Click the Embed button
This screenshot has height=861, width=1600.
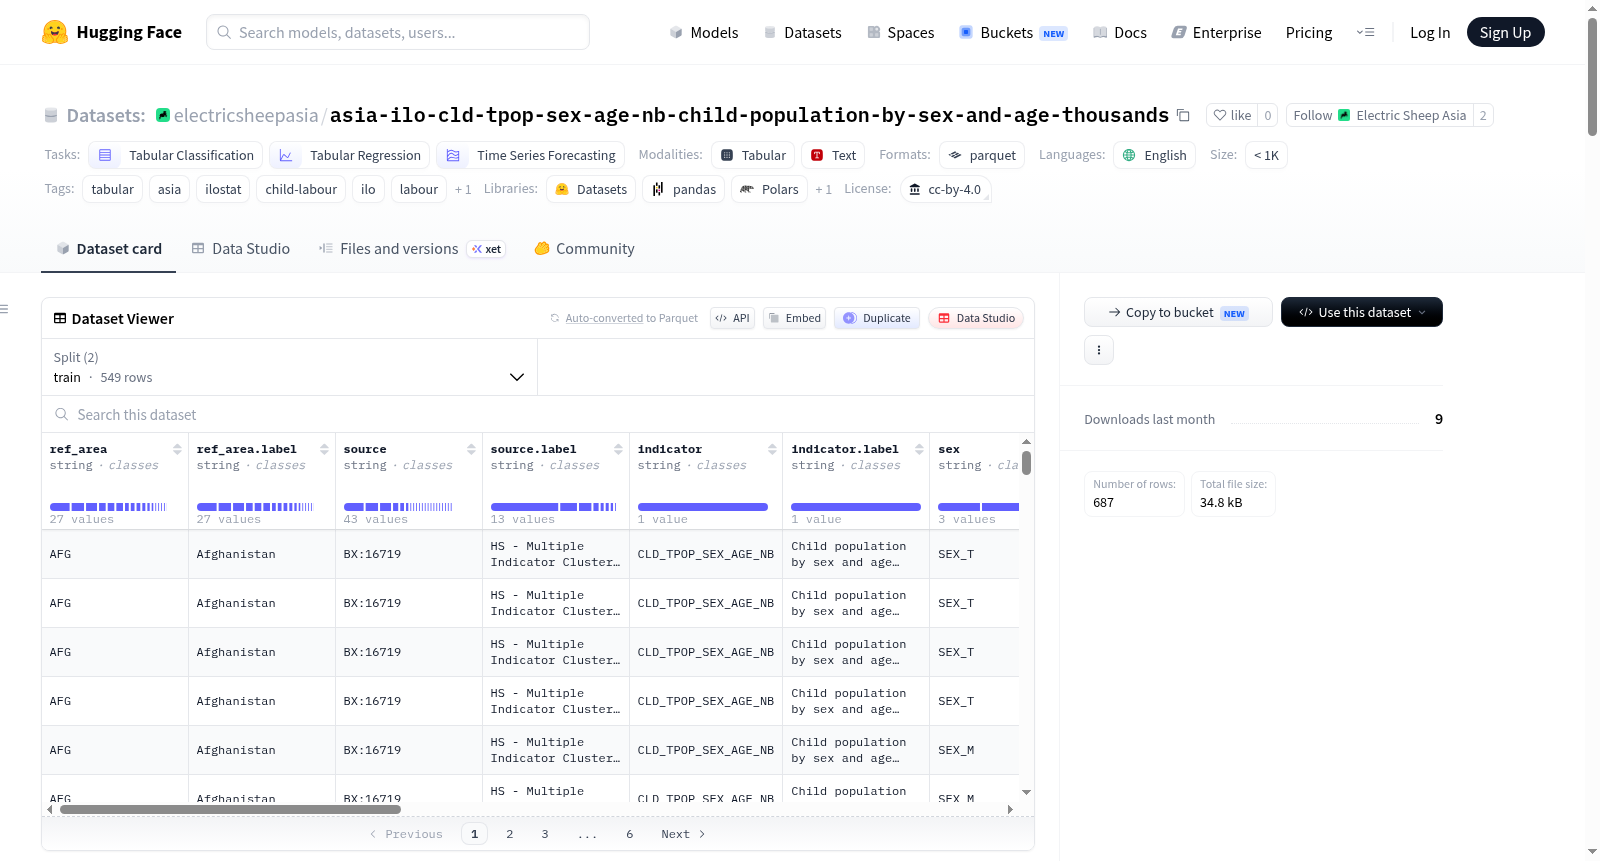[x=794, y=318]
